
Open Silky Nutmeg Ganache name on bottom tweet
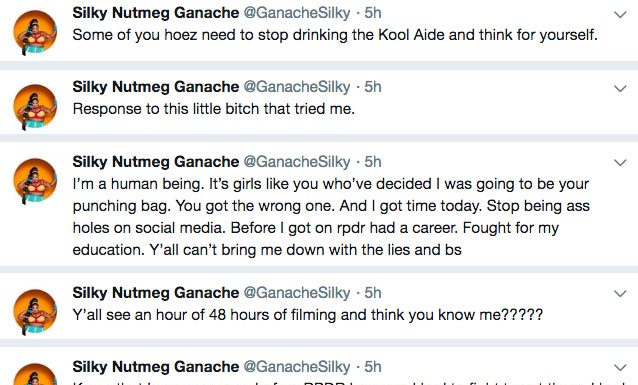[x=155, y=367]
